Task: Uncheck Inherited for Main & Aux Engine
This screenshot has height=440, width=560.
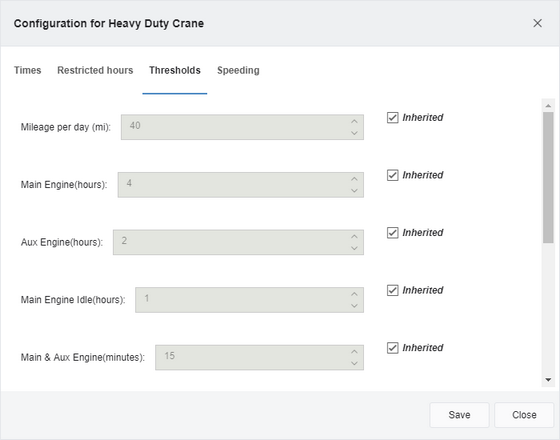Action: click(392, 348)
